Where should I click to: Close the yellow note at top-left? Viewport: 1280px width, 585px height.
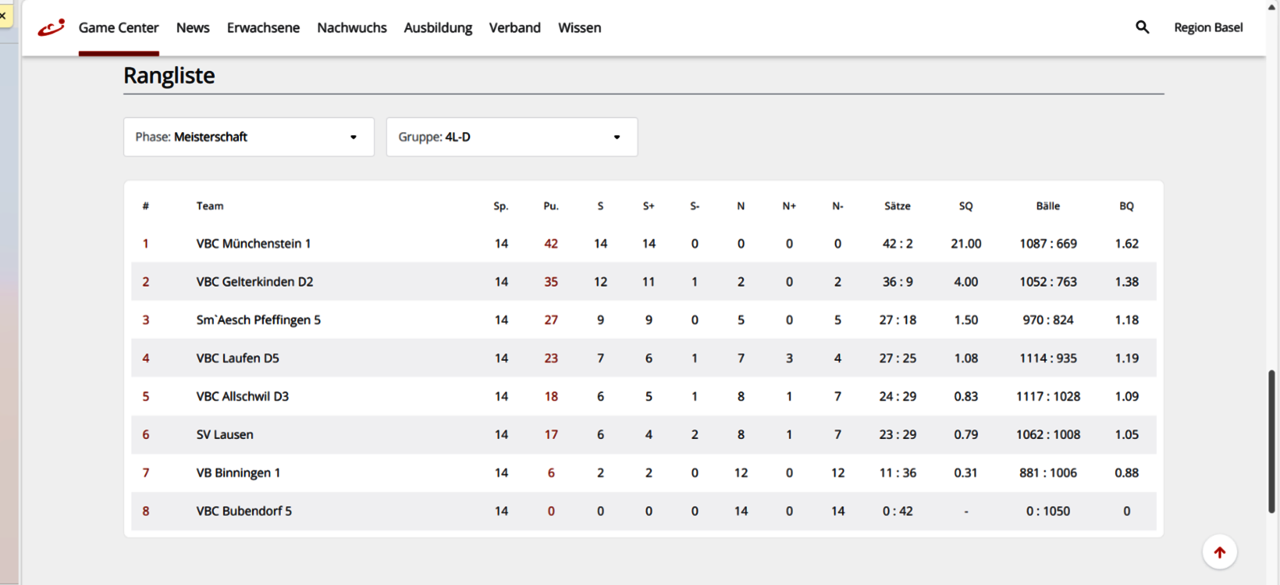[3, 17]
